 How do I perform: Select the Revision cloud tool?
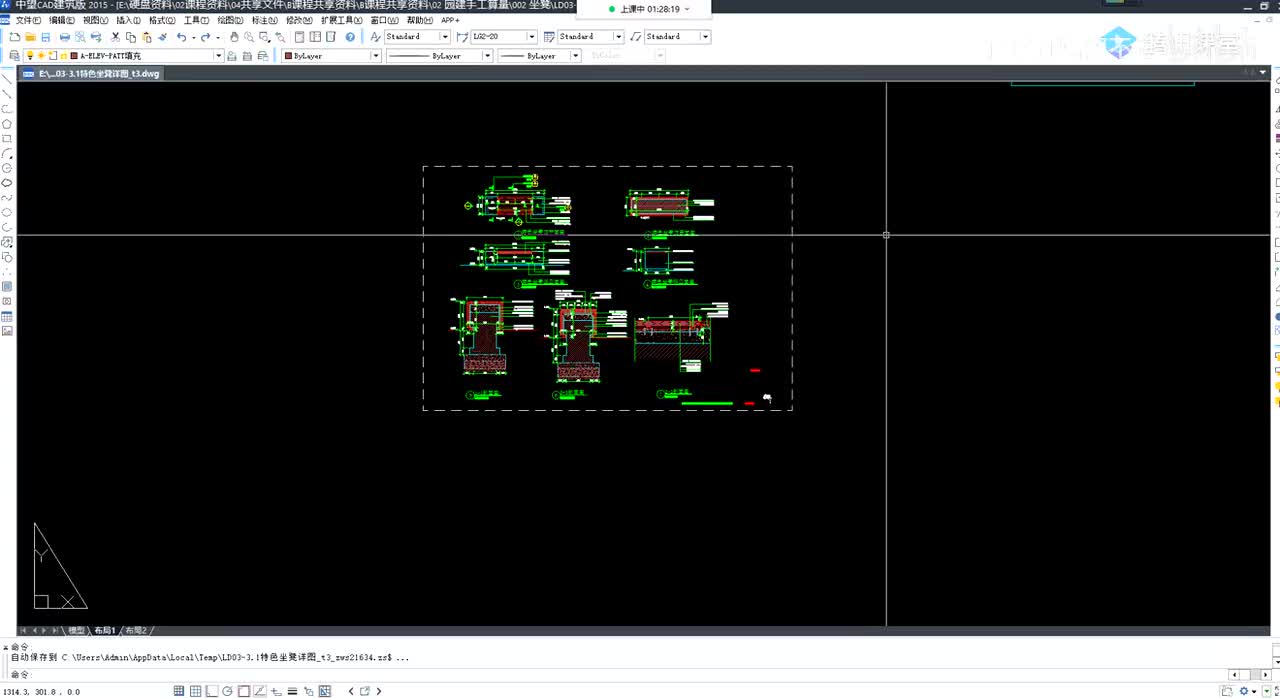coord(7,183)
